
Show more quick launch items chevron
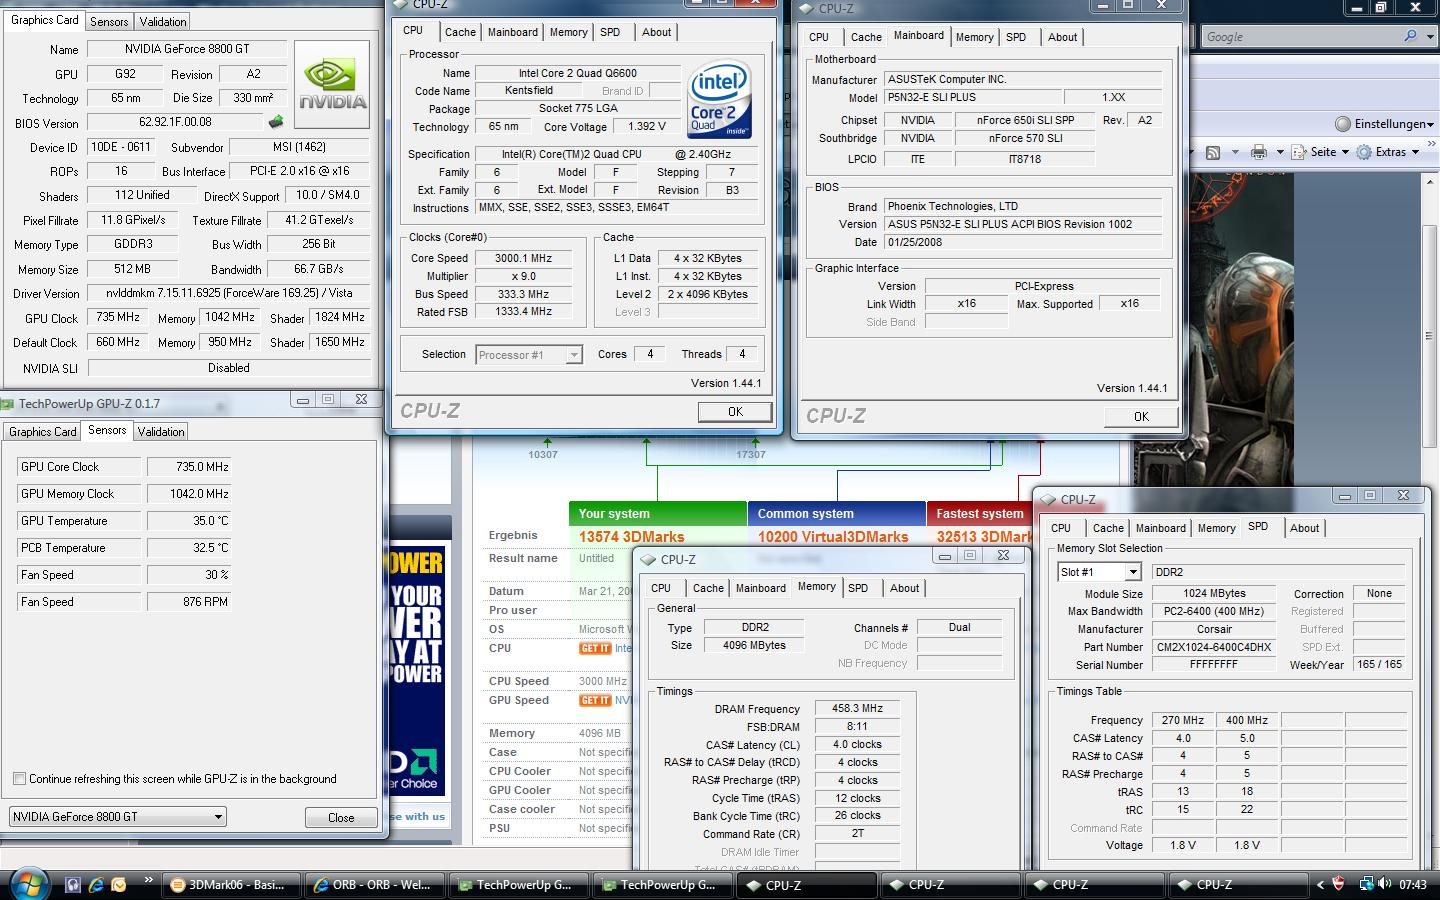pos(148,881)
